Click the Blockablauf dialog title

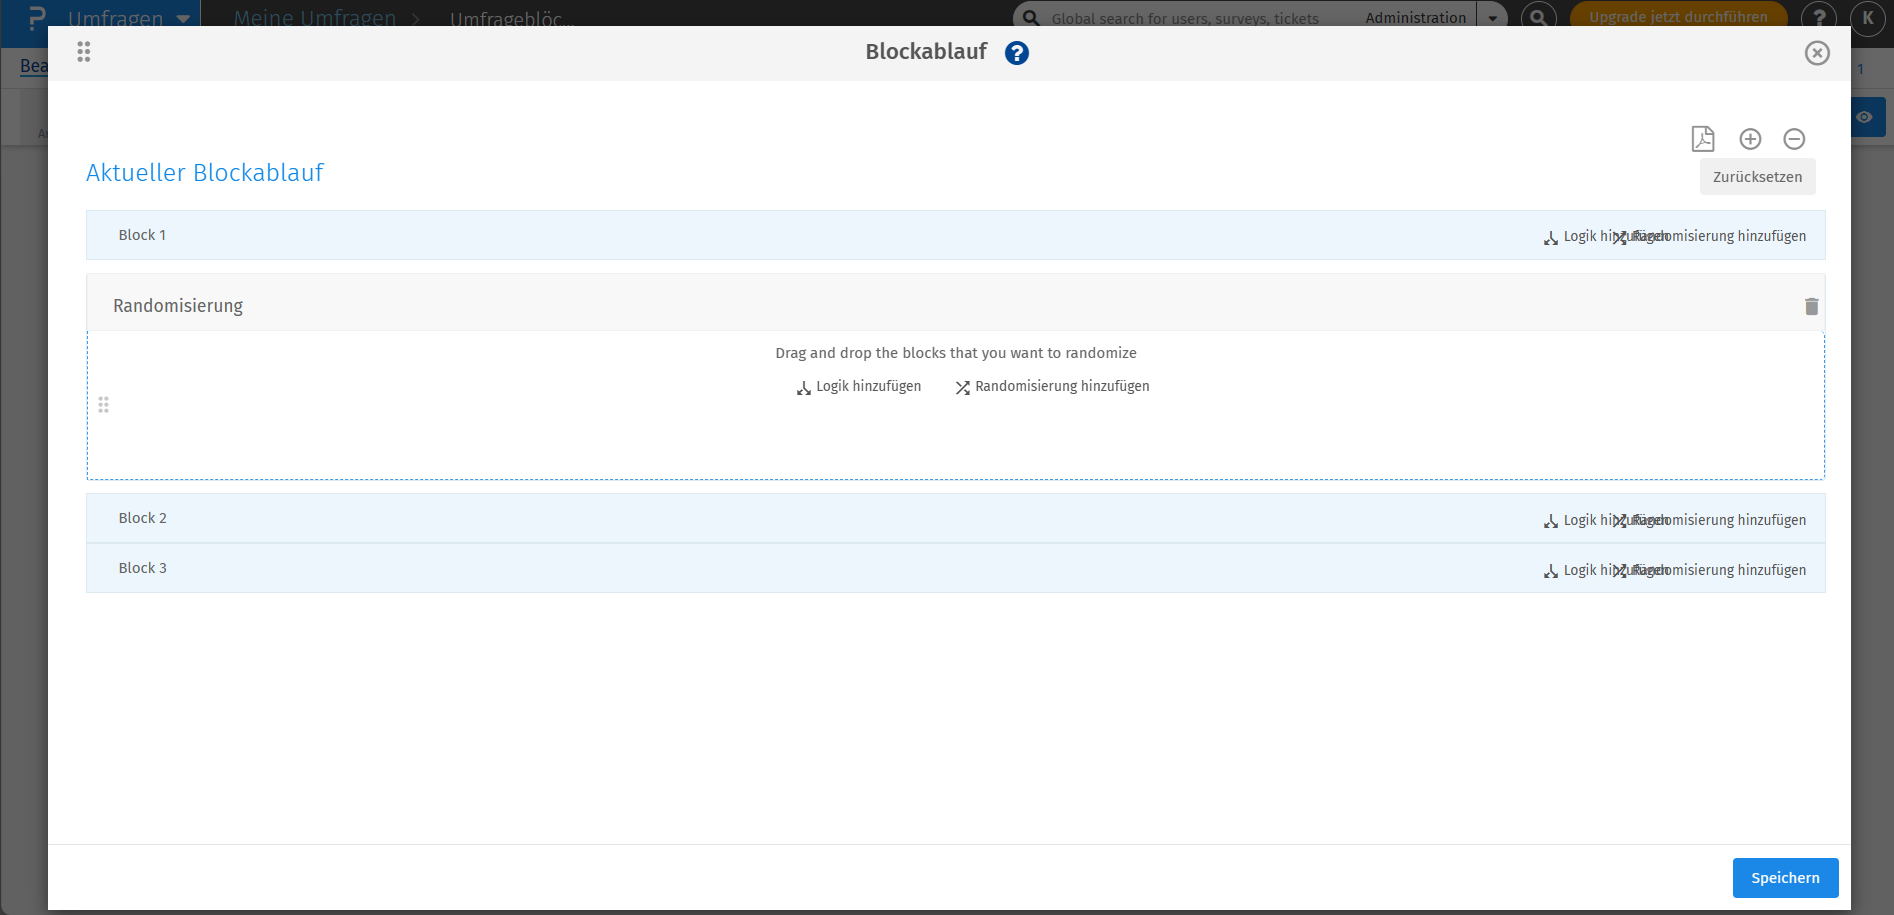[926, 52]
